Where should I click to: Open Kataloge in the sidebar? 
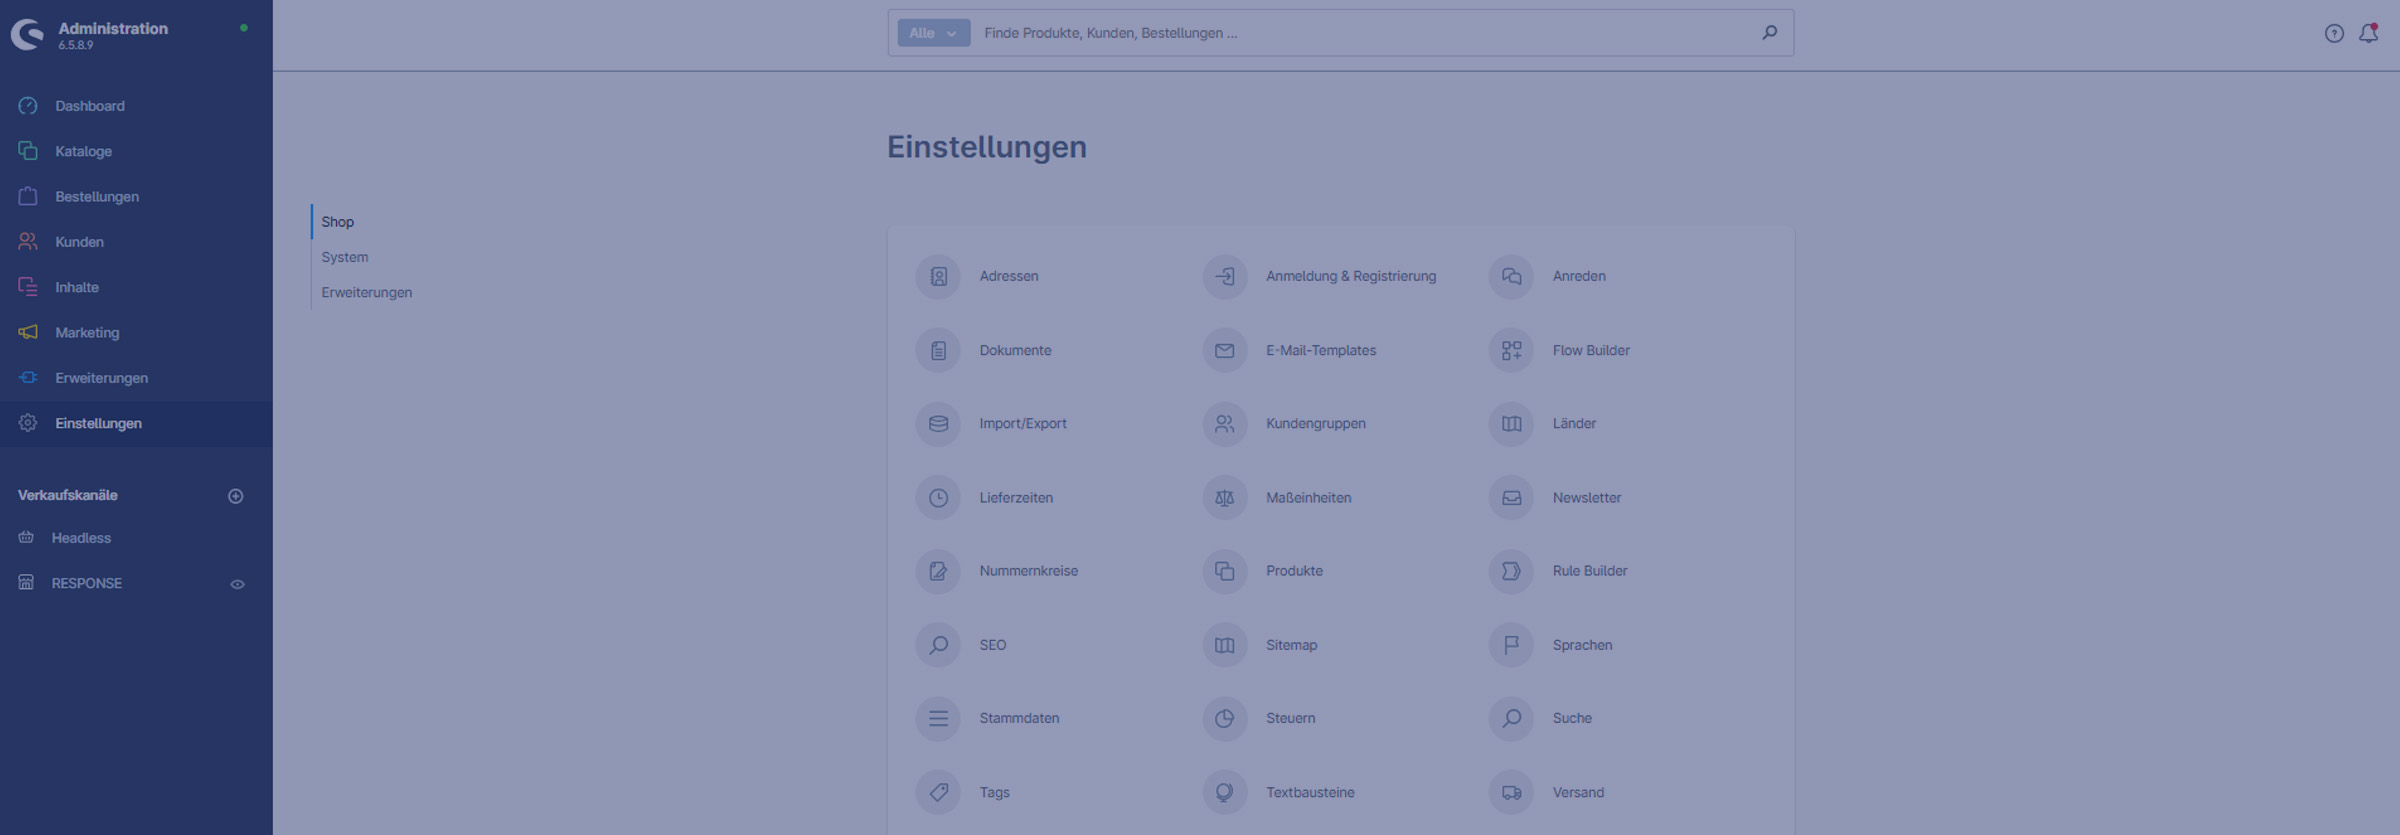tap(136, 151)
